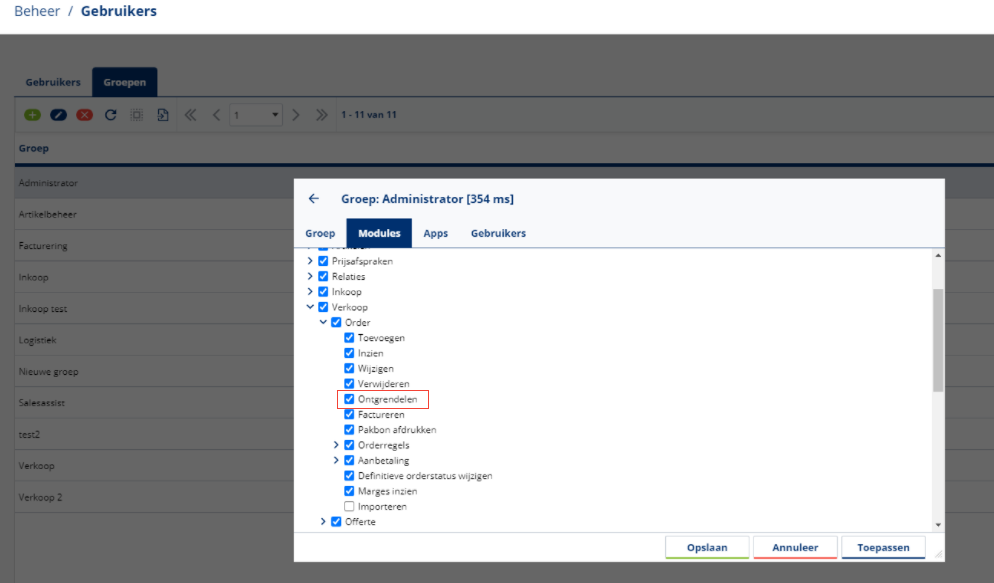
Task: Click the next page arrow
Action: point(296,115)
